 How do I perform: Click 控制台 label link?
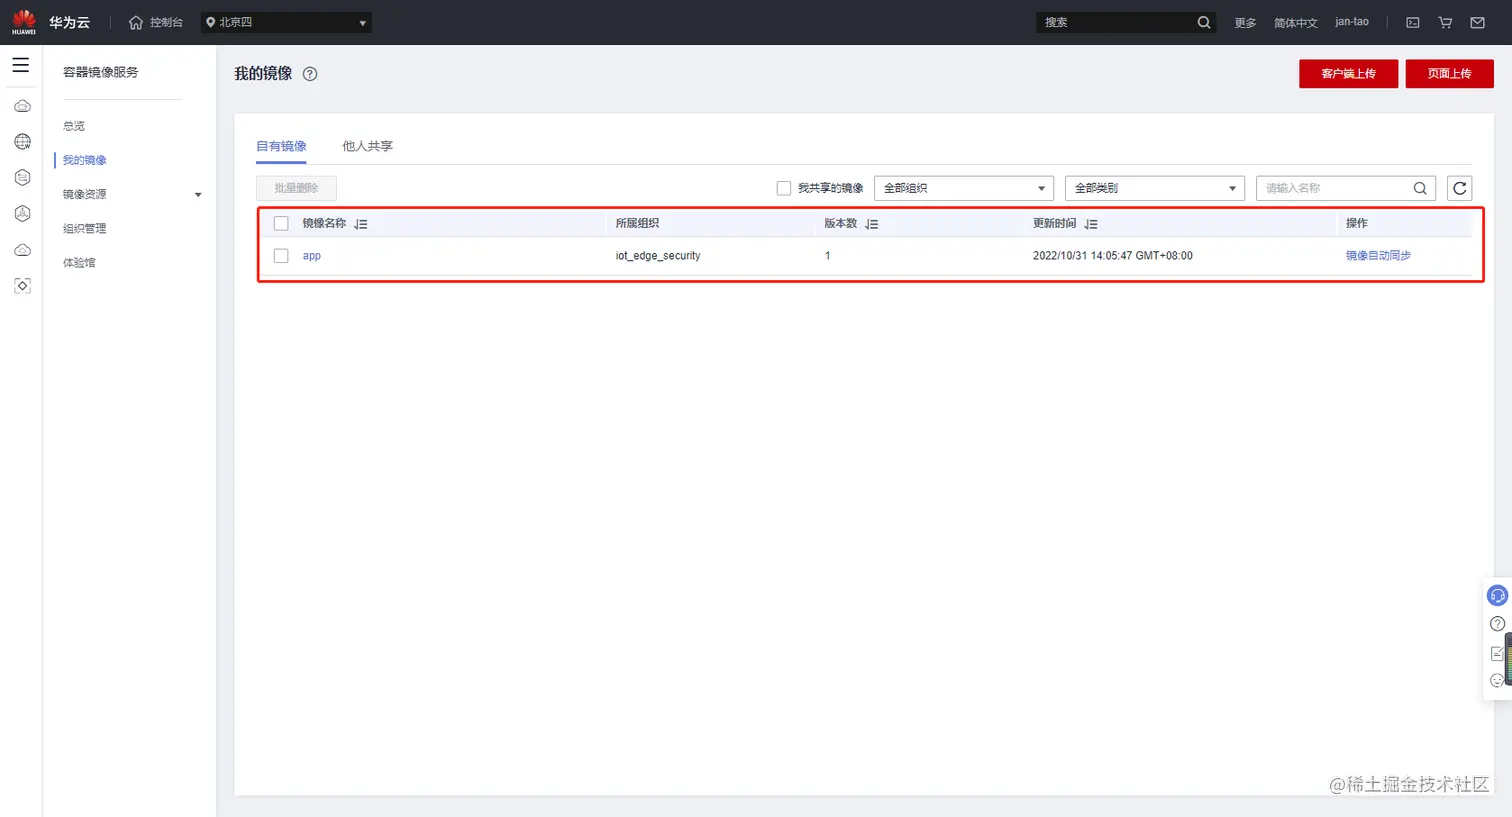point(166,22)
